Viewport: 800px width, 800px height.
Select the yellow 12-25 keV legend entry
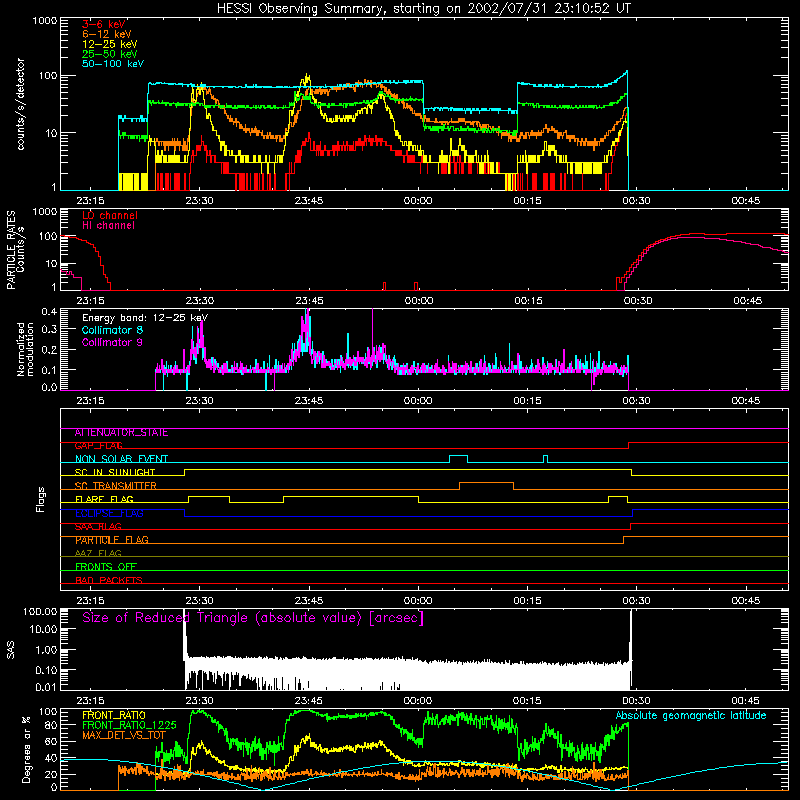(x=110, y=44)
